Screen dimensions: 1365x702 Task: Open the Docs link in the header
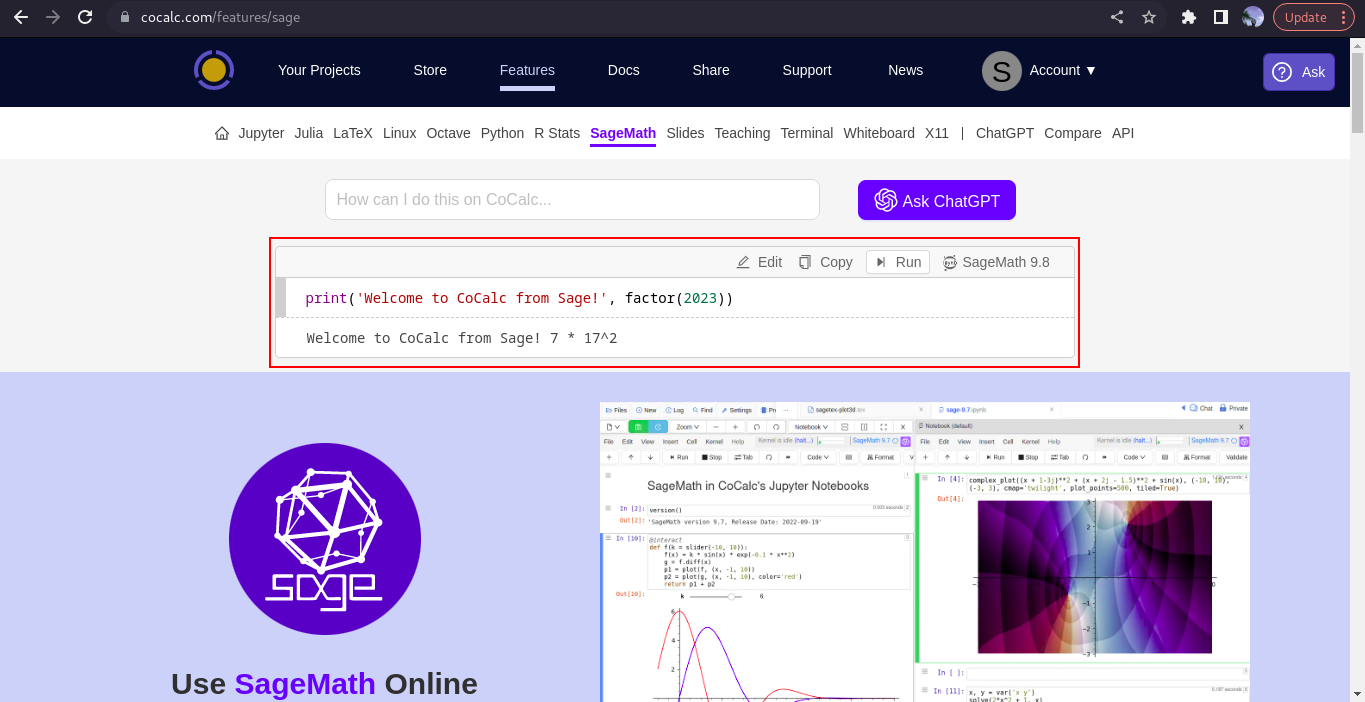point(623,70)
